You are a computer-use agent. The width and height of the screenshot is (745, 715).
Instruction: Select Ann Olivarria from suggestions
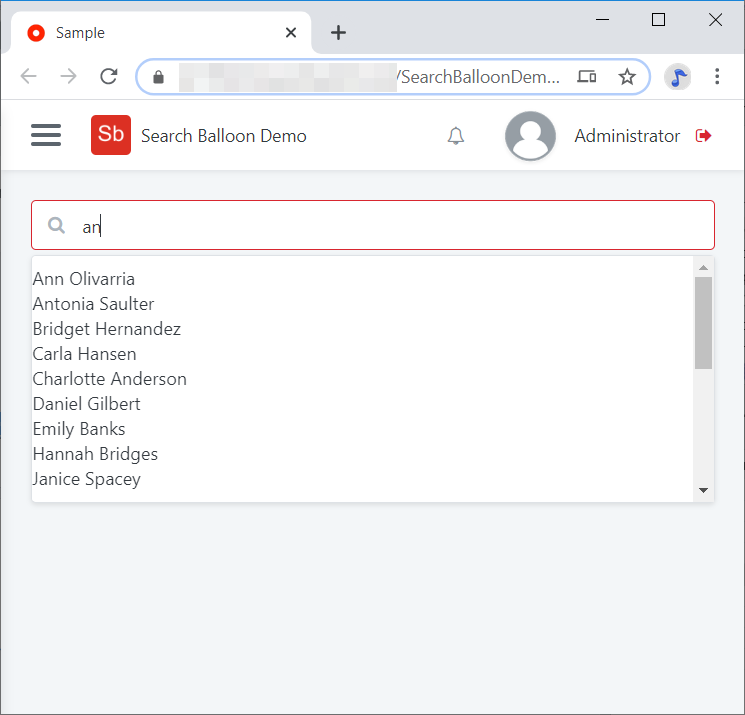(84, 279)
